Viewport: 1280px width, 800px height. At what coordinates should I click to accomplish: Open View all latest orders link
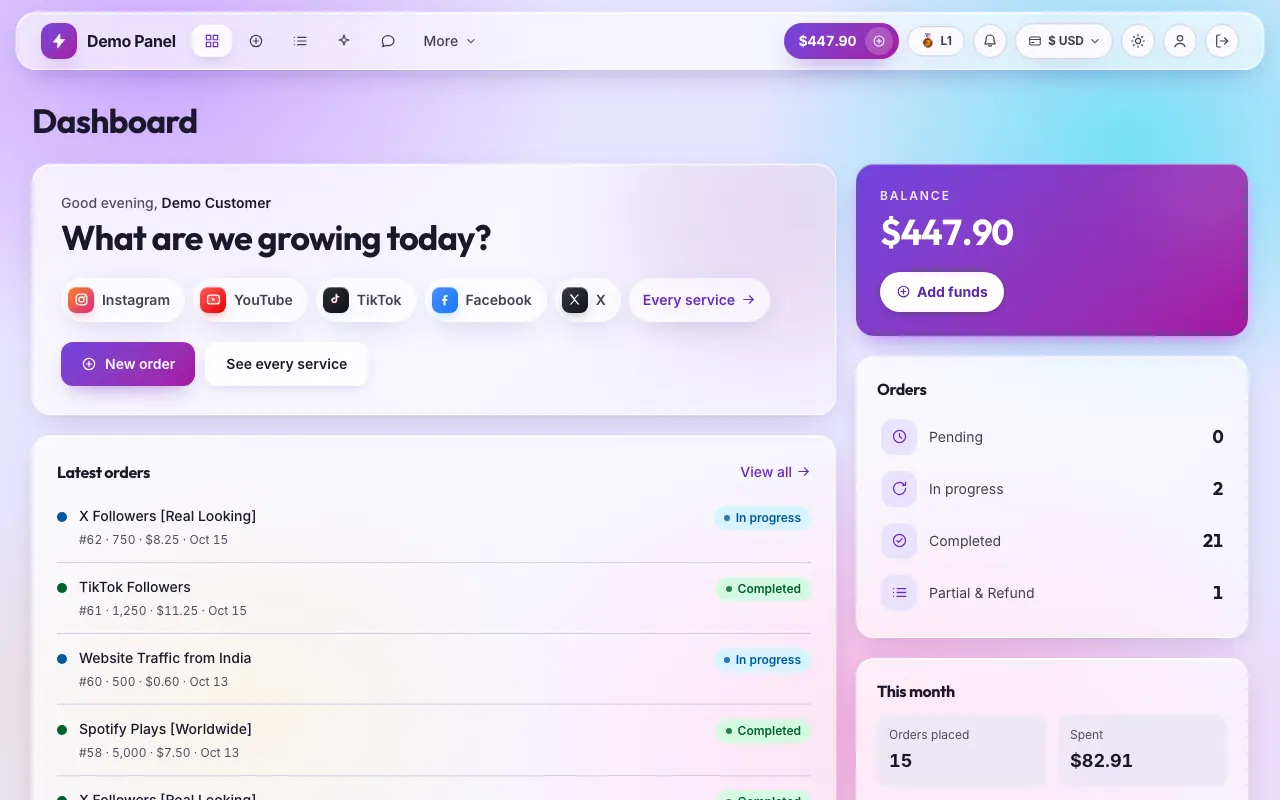tap(775, 472)
